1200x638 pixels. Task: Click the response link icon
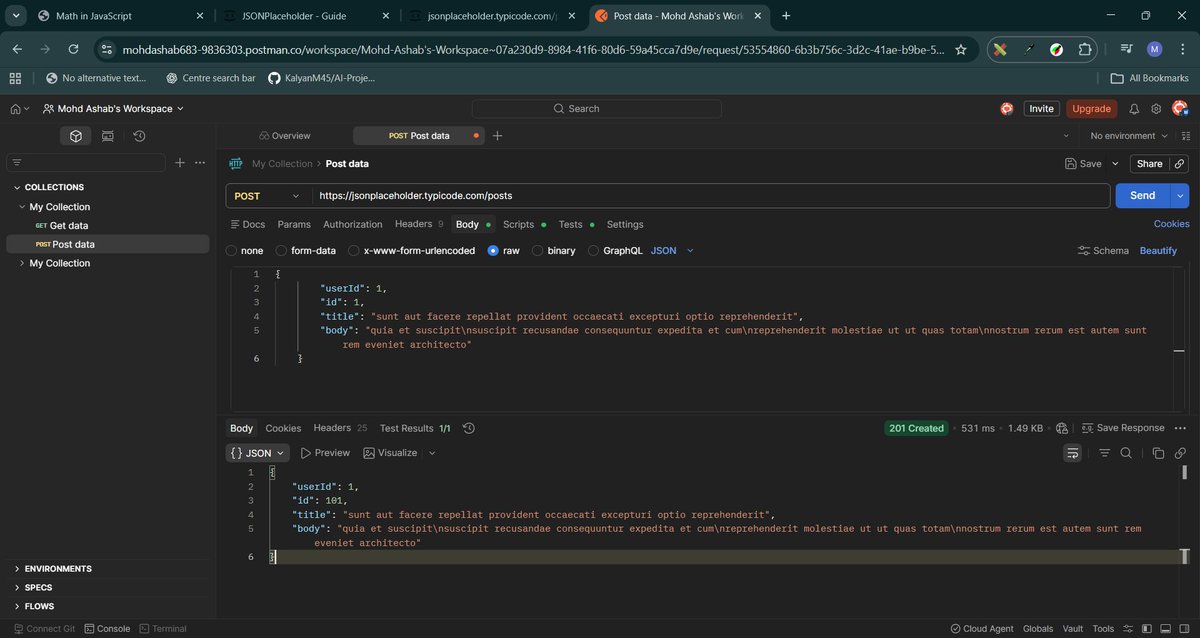point(1180,453)
